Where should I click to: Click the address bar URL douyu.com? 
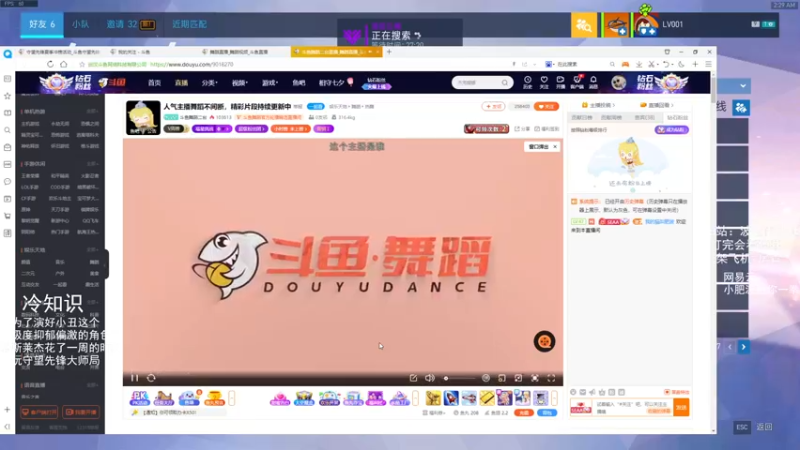(x=192, y=65)
